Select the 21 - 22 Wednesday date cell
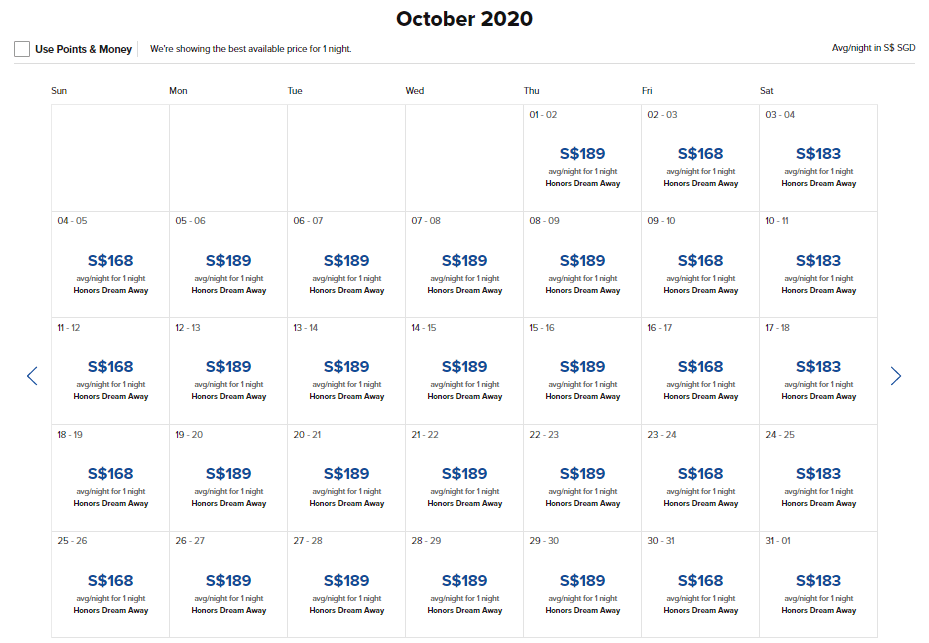 click(464, 478)
